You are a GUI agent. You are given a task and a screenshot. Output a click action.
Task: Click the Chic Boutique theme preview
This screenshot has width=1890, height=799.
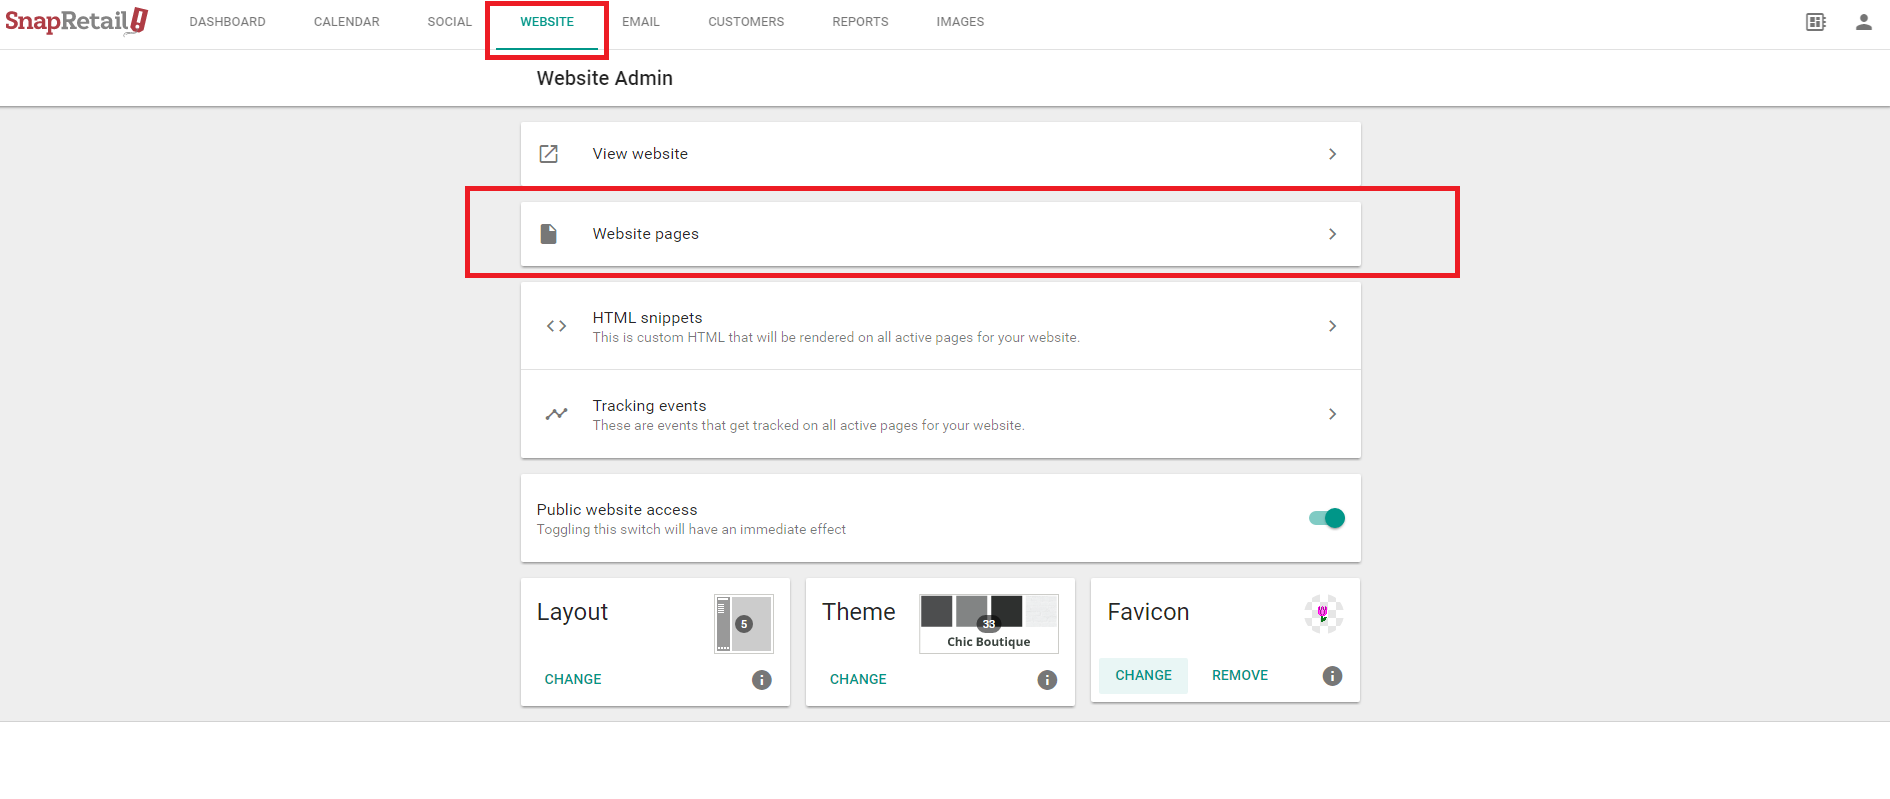click(x=989, y=624)
